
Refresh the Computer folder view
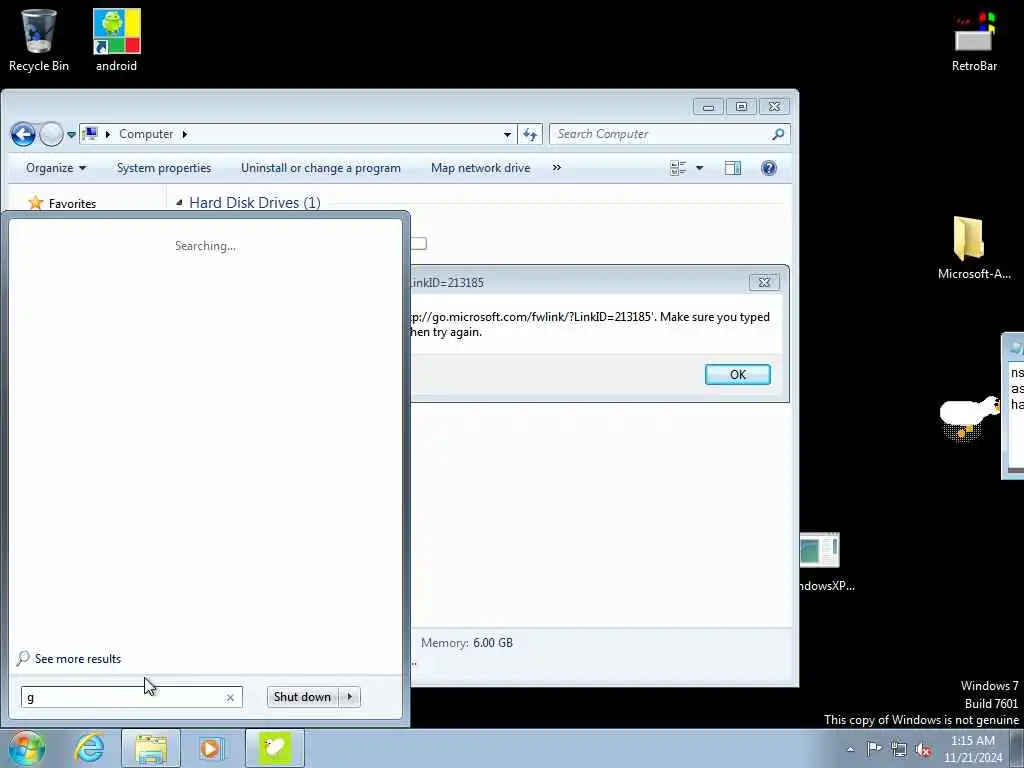[x=530, y=135]
